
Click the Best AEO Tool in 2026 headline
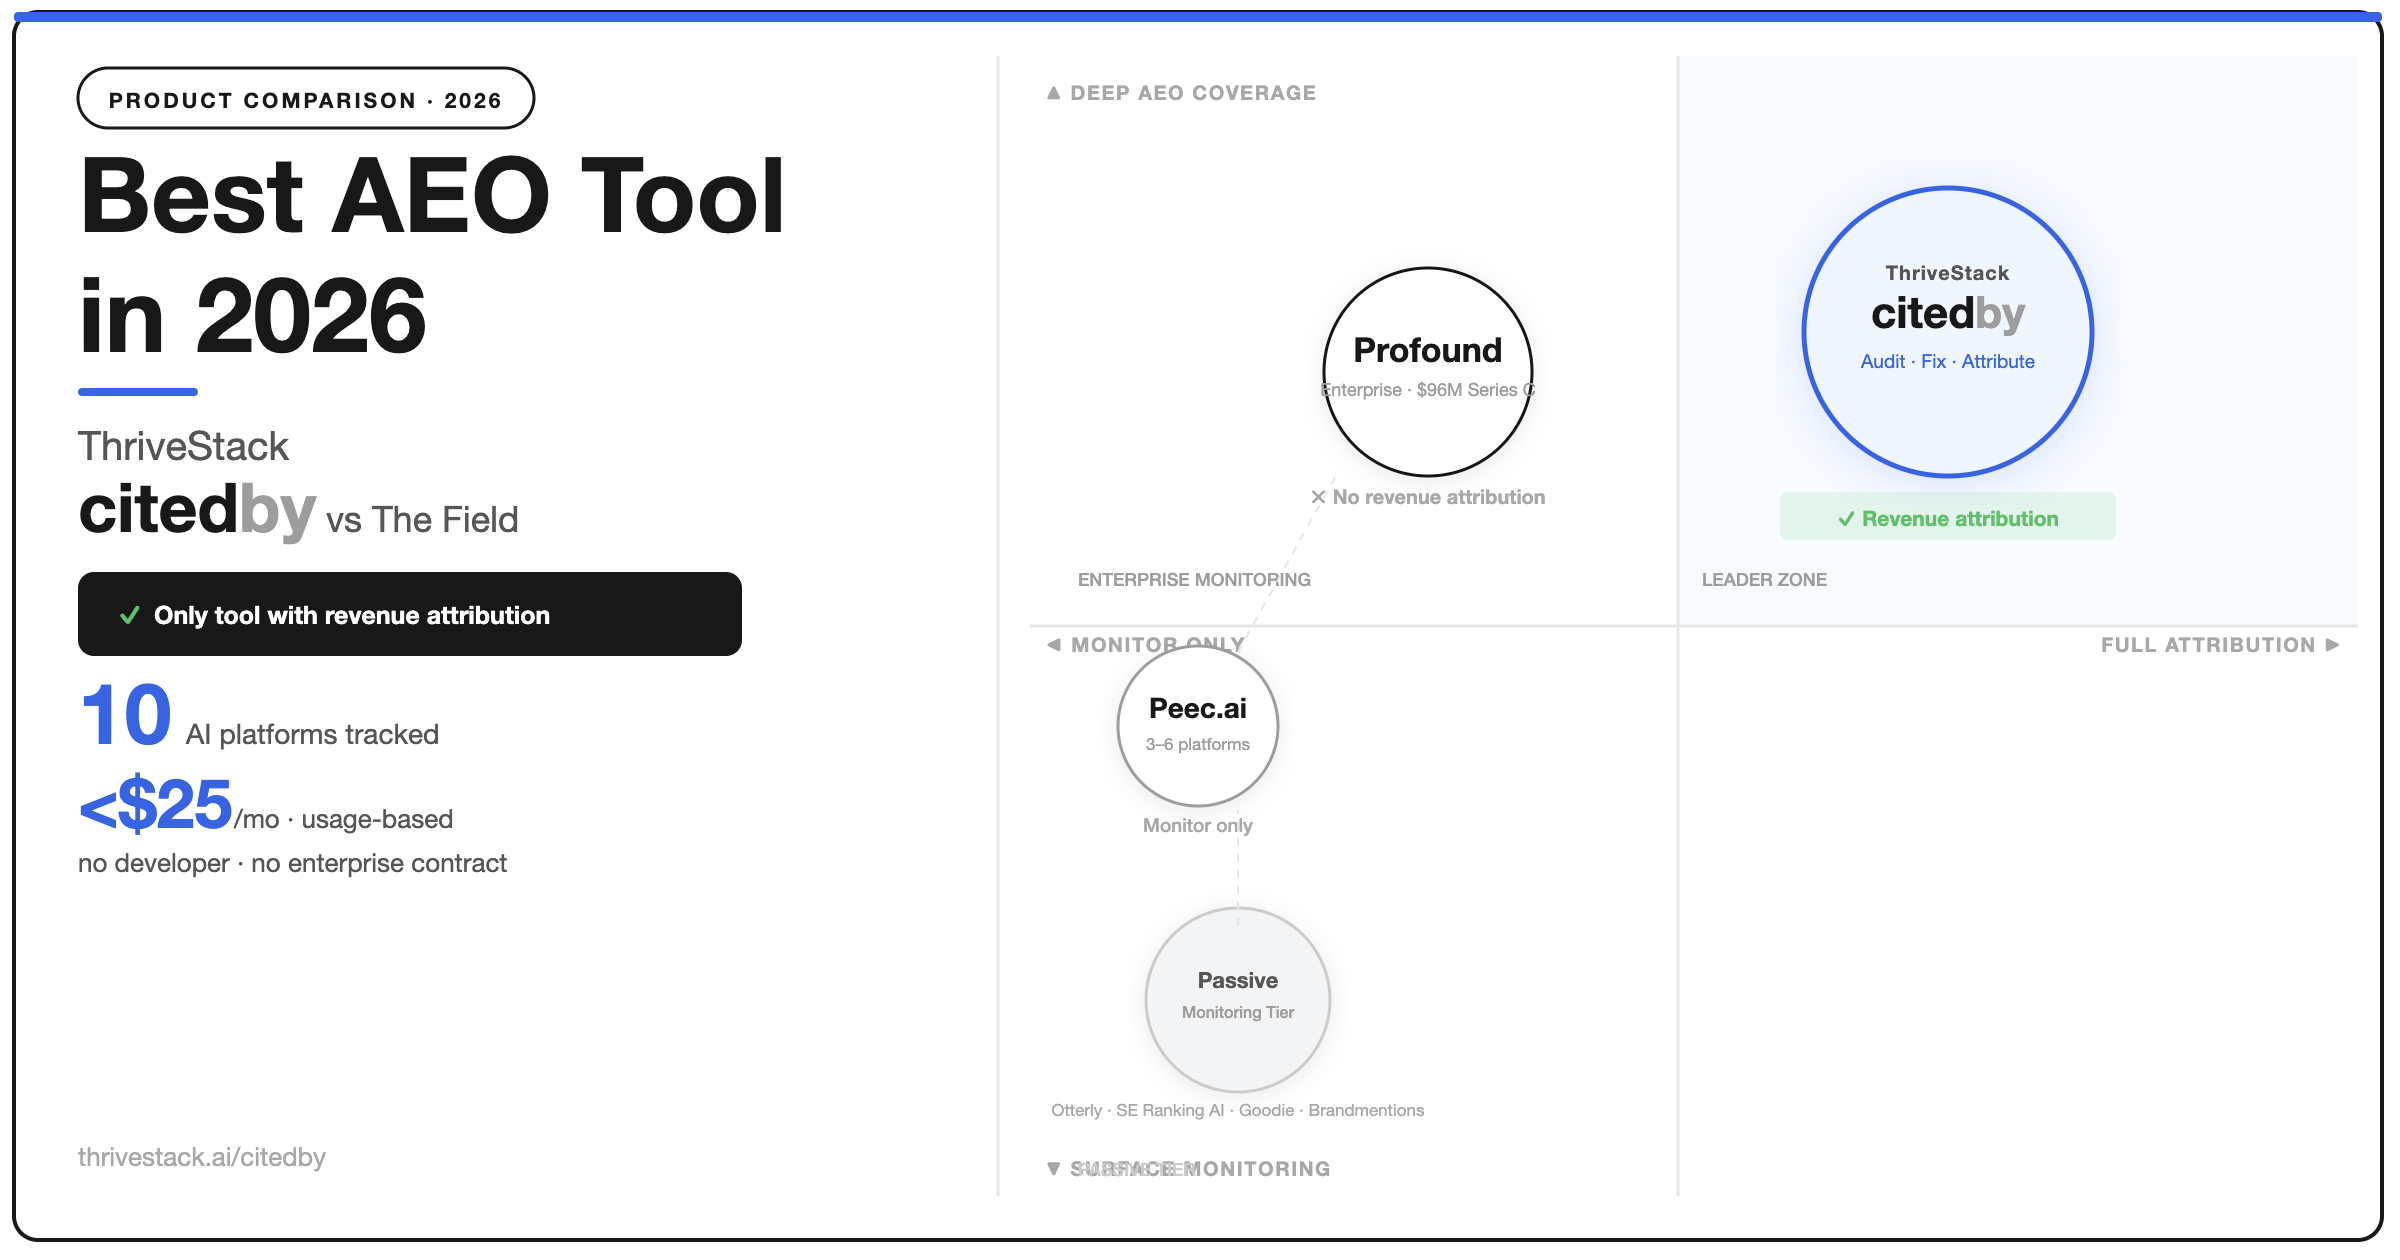tap(432, 255)
